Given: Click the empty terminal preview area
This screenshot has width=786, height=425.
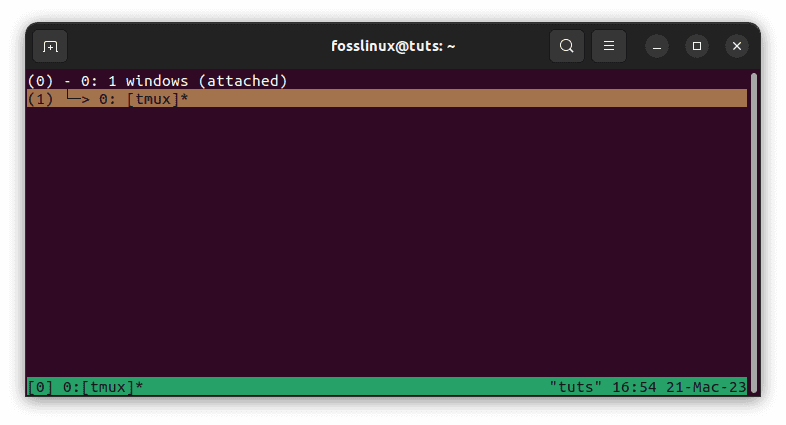Looking at the screenshot, I should coord(387,242).
